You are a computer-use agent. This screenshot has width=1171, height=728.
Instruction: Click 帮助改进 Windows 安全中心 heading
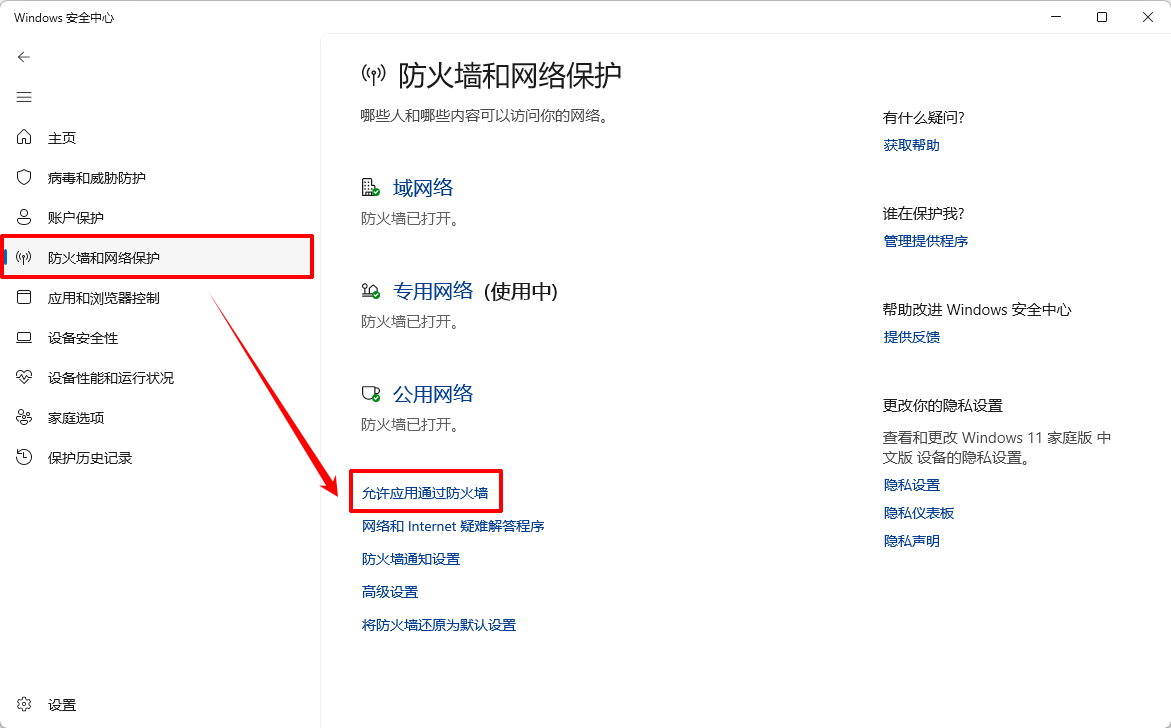pyautogui.click(x=977, y=309)
